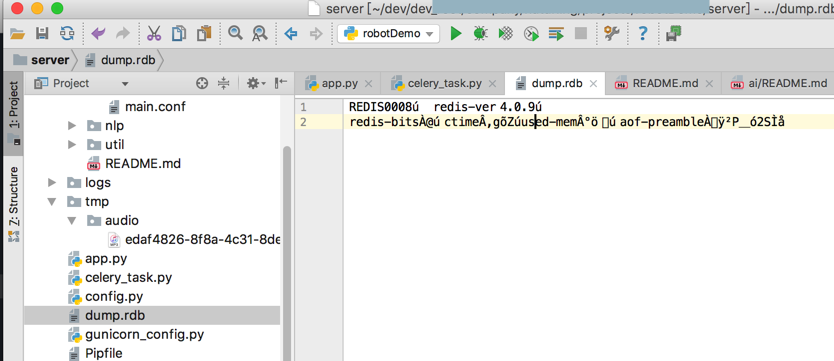Expand the logs folder
This screenshot has width=834, height=361.
(x=52, y=183)
